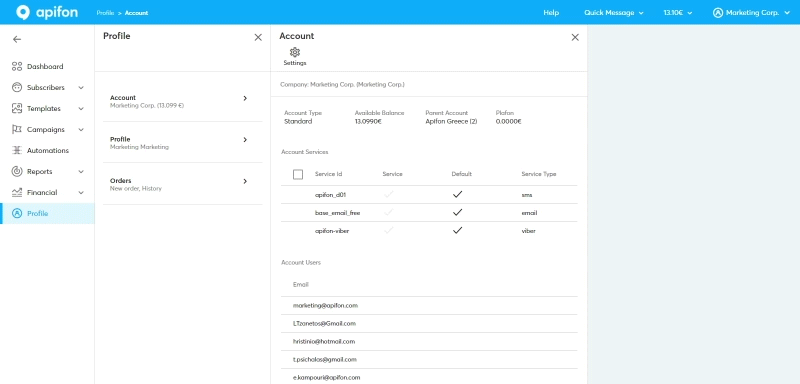
Task: Select the base_email_free service id
Action: coord(338,213)
